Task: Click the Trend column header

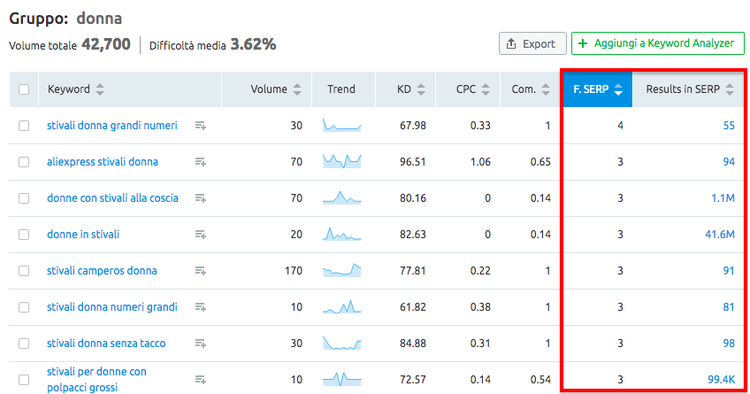Action: pyautogui.click(x=342, y=89)
